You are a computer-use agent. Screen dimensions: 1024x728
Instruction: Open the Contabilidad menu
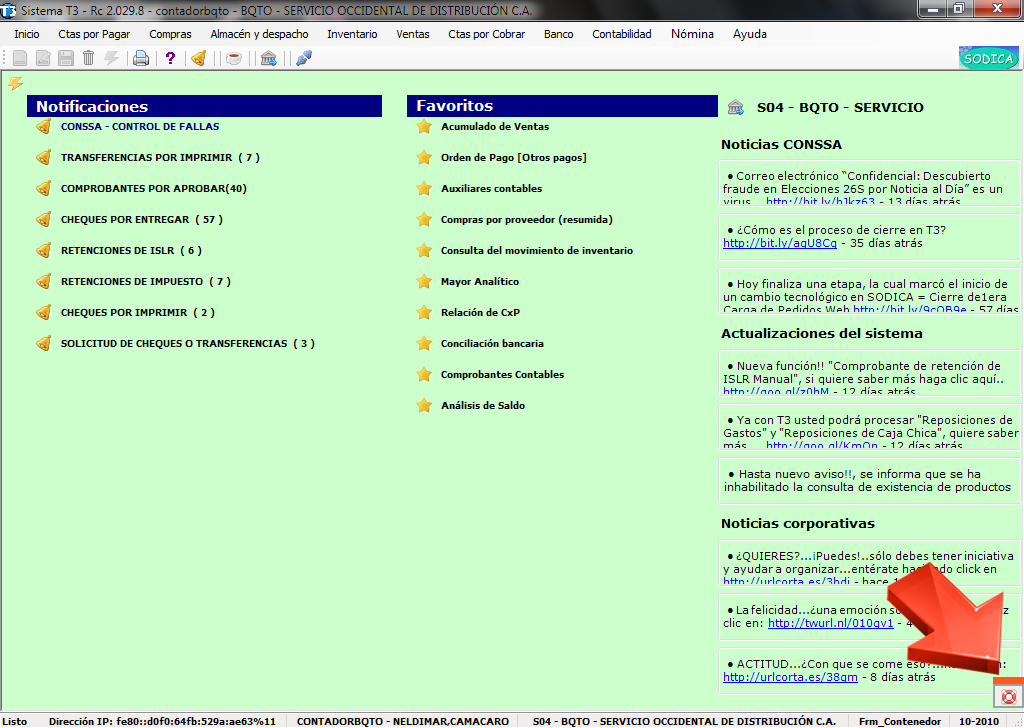click(x=622, y=34)
